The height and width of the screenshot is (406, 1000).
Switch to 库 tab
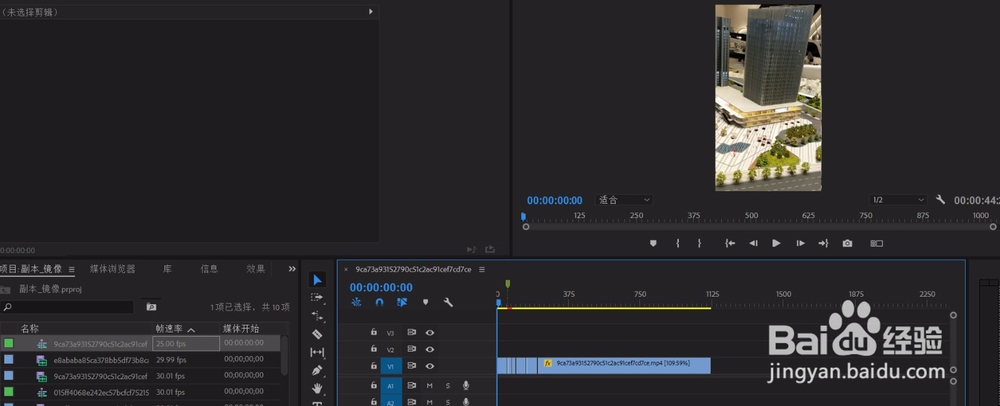click(167, 269)
